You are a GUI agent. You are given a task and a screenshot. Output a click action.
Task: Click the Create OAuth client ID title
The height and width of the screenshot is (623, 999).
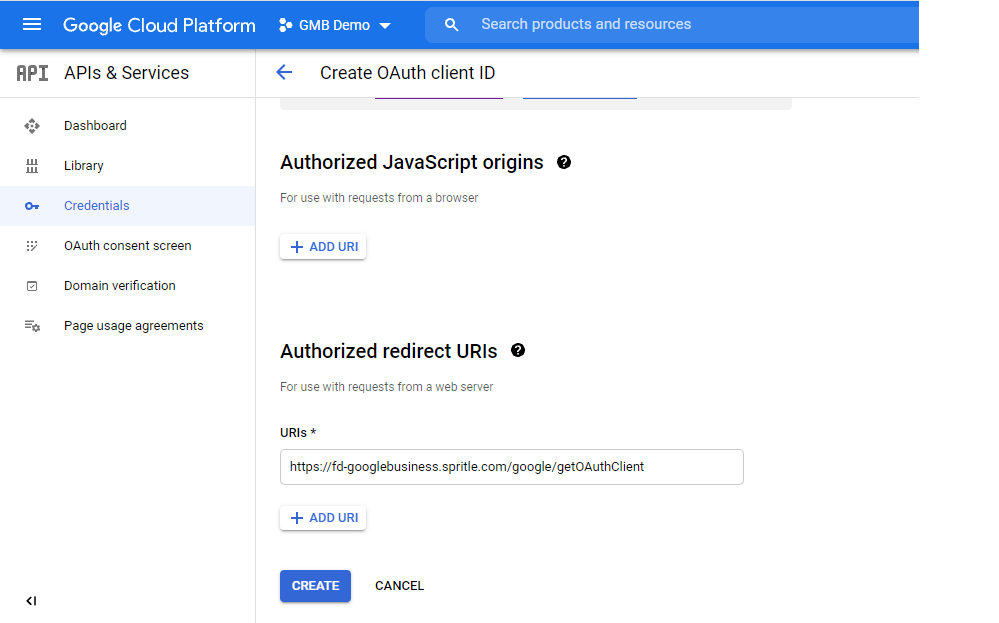coord(408,73)
